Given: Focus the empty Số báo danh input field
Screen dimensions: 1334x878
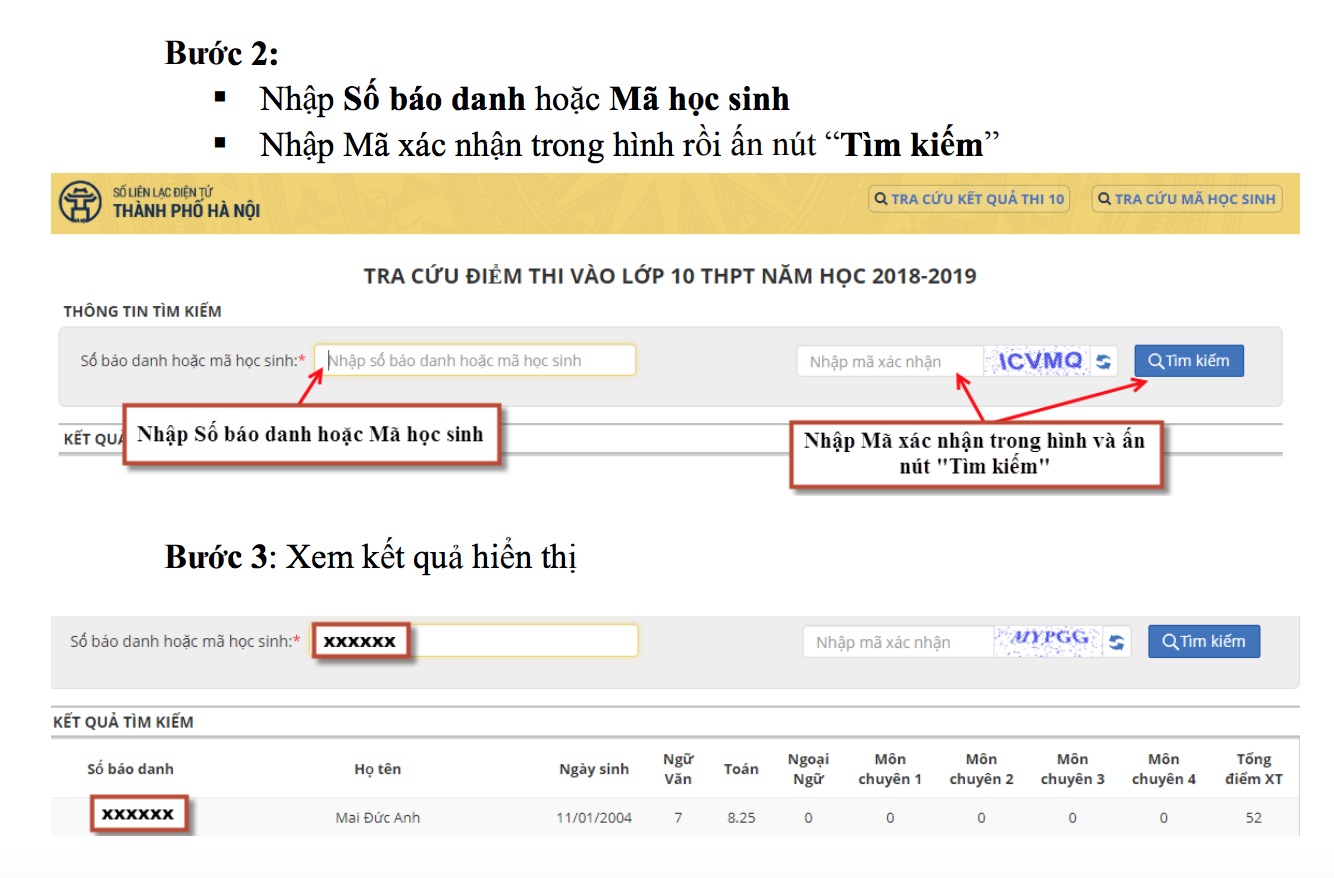Looking at the screenshot, I should click(475, 360).
